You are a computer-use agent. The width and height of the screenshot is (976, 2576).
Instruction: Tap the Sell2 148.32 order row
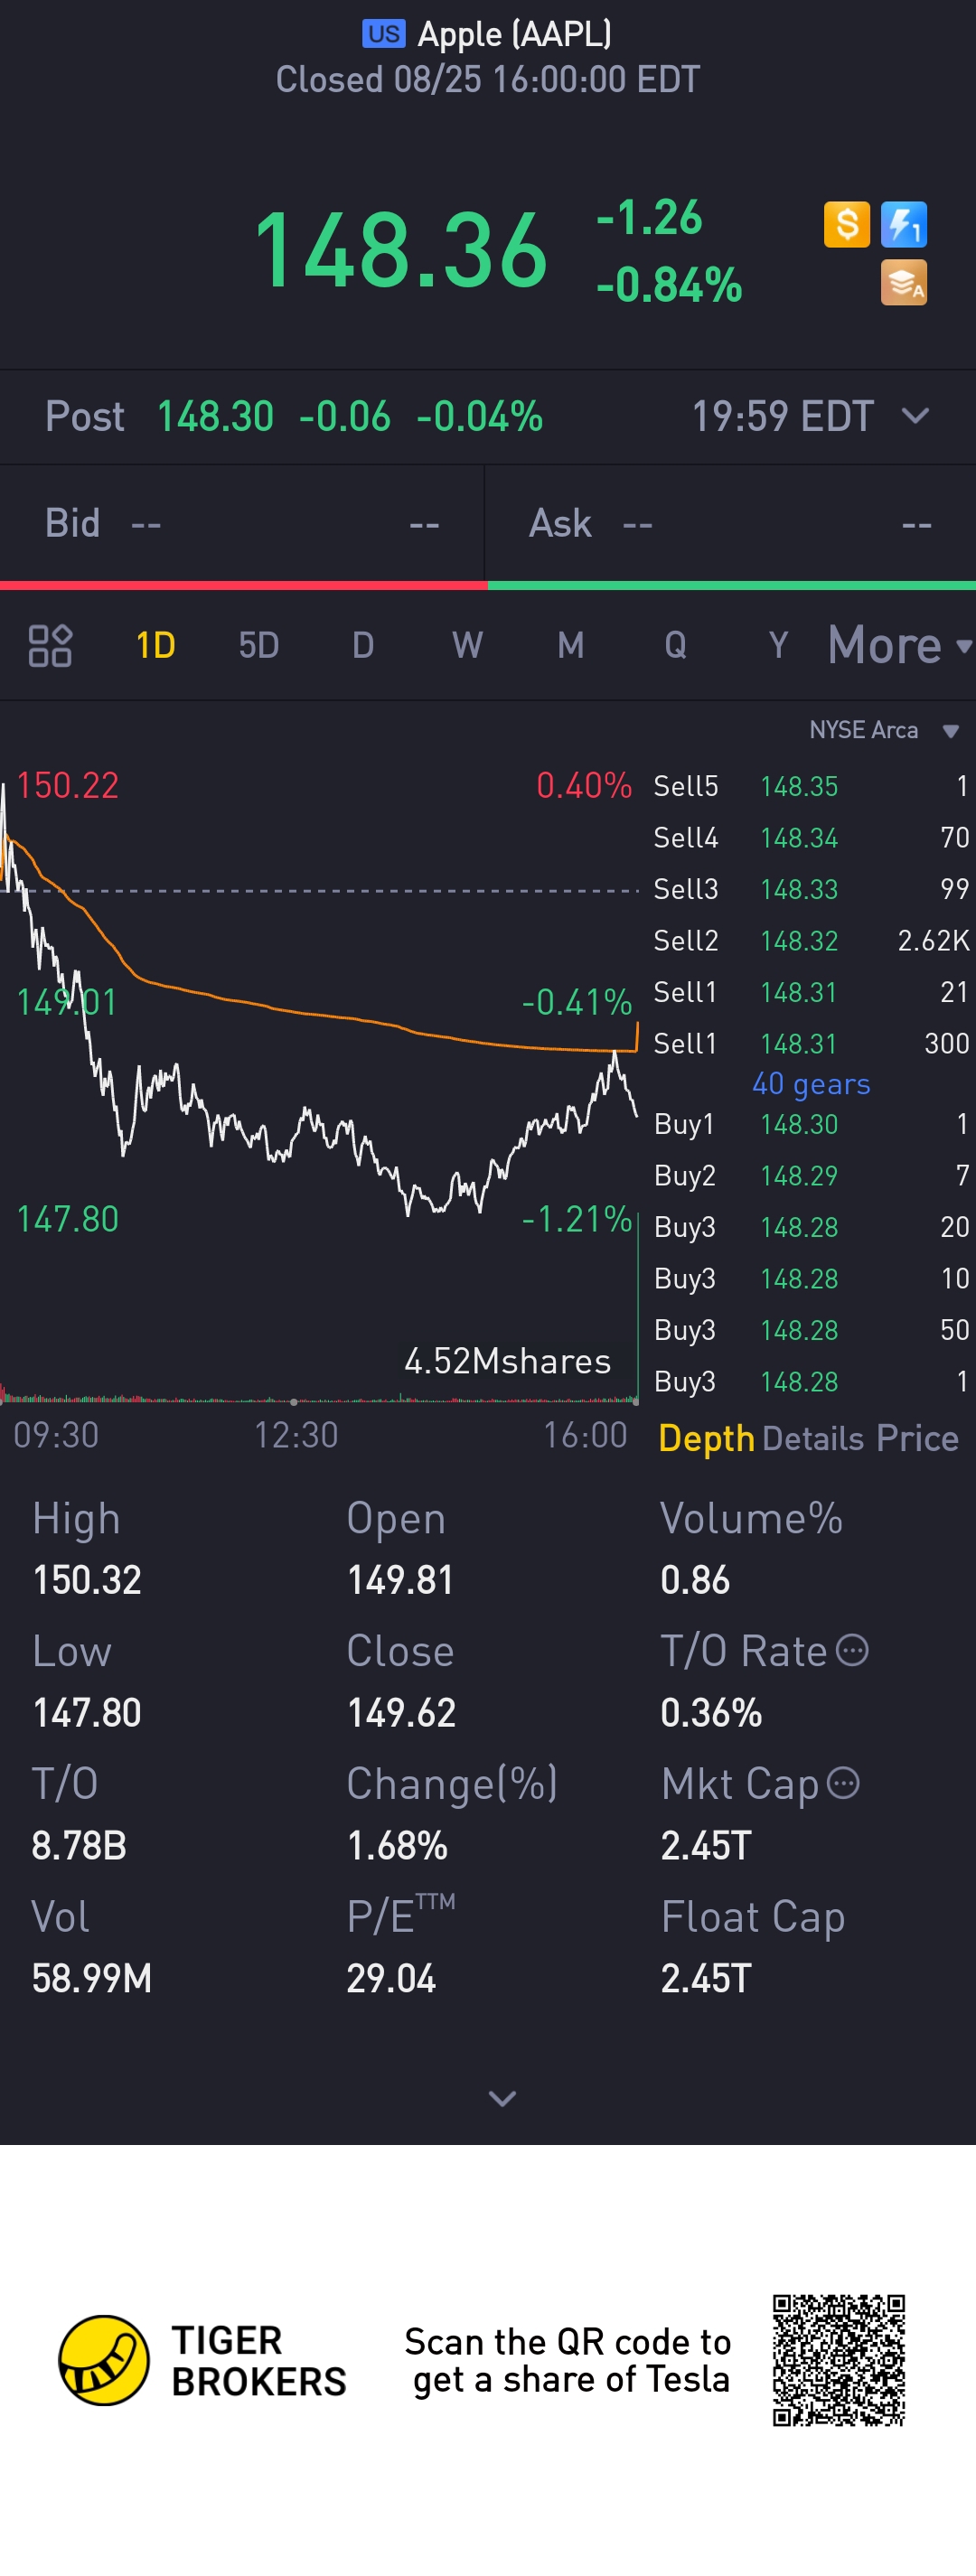click(811, 940)
